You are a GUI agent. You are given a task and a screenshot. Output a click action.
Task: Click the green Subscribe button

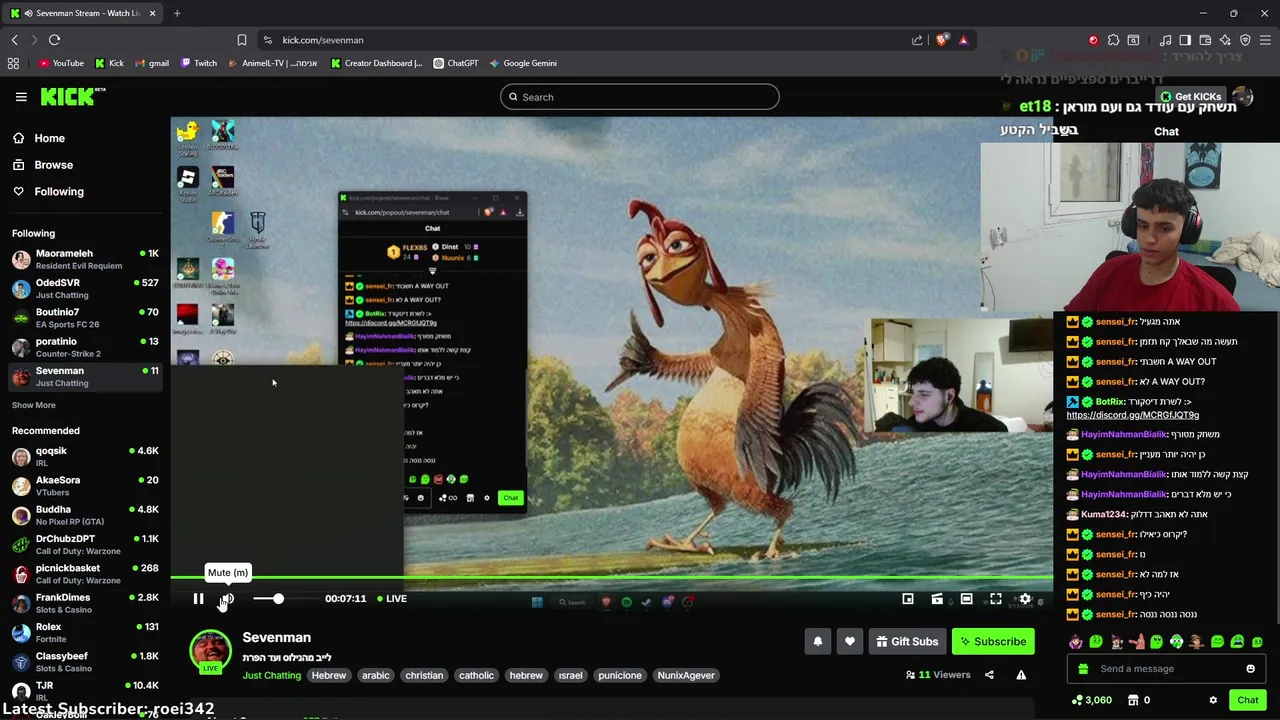point(993,642)
